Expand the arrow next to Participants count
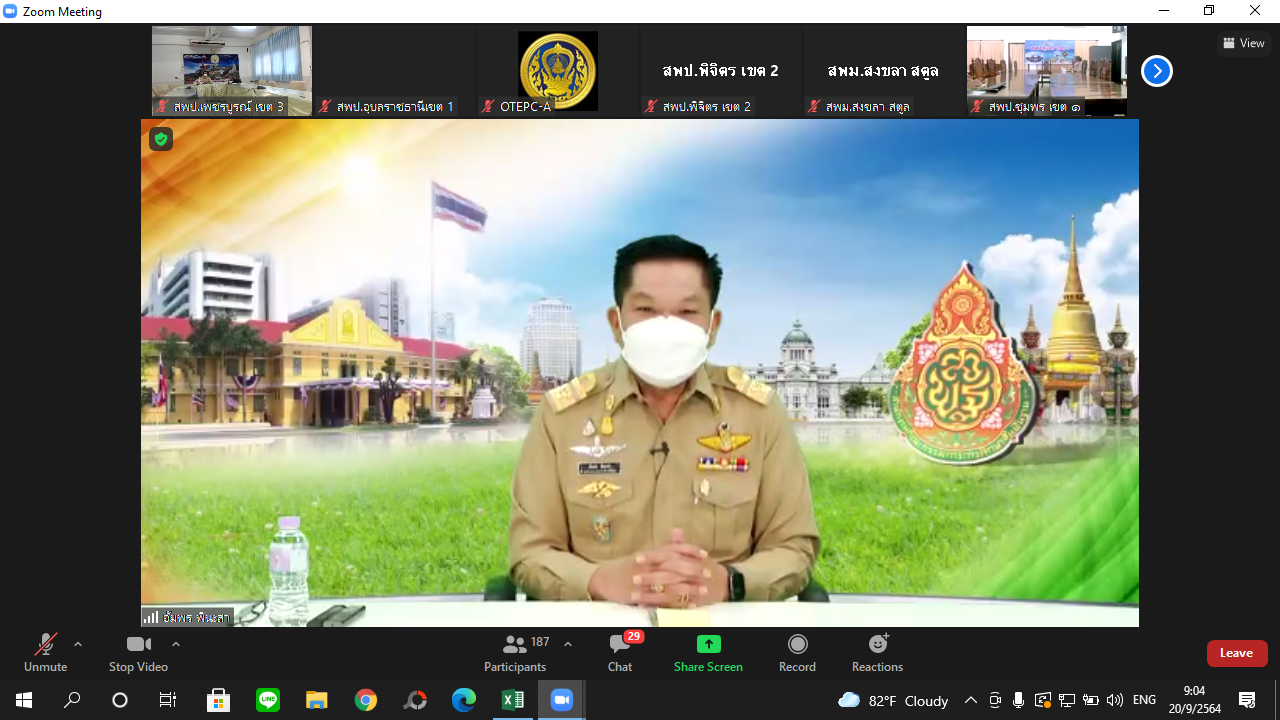1280x720 pixels. point(568,644)
